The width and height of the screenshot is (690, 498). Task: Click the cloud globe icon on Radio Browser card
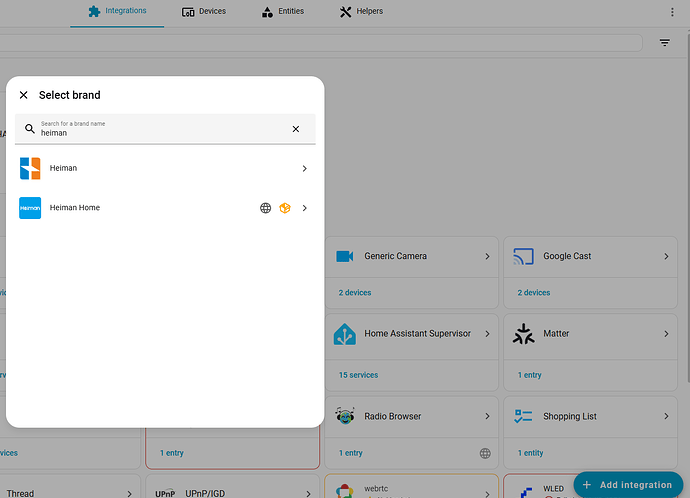coord(485,453)
